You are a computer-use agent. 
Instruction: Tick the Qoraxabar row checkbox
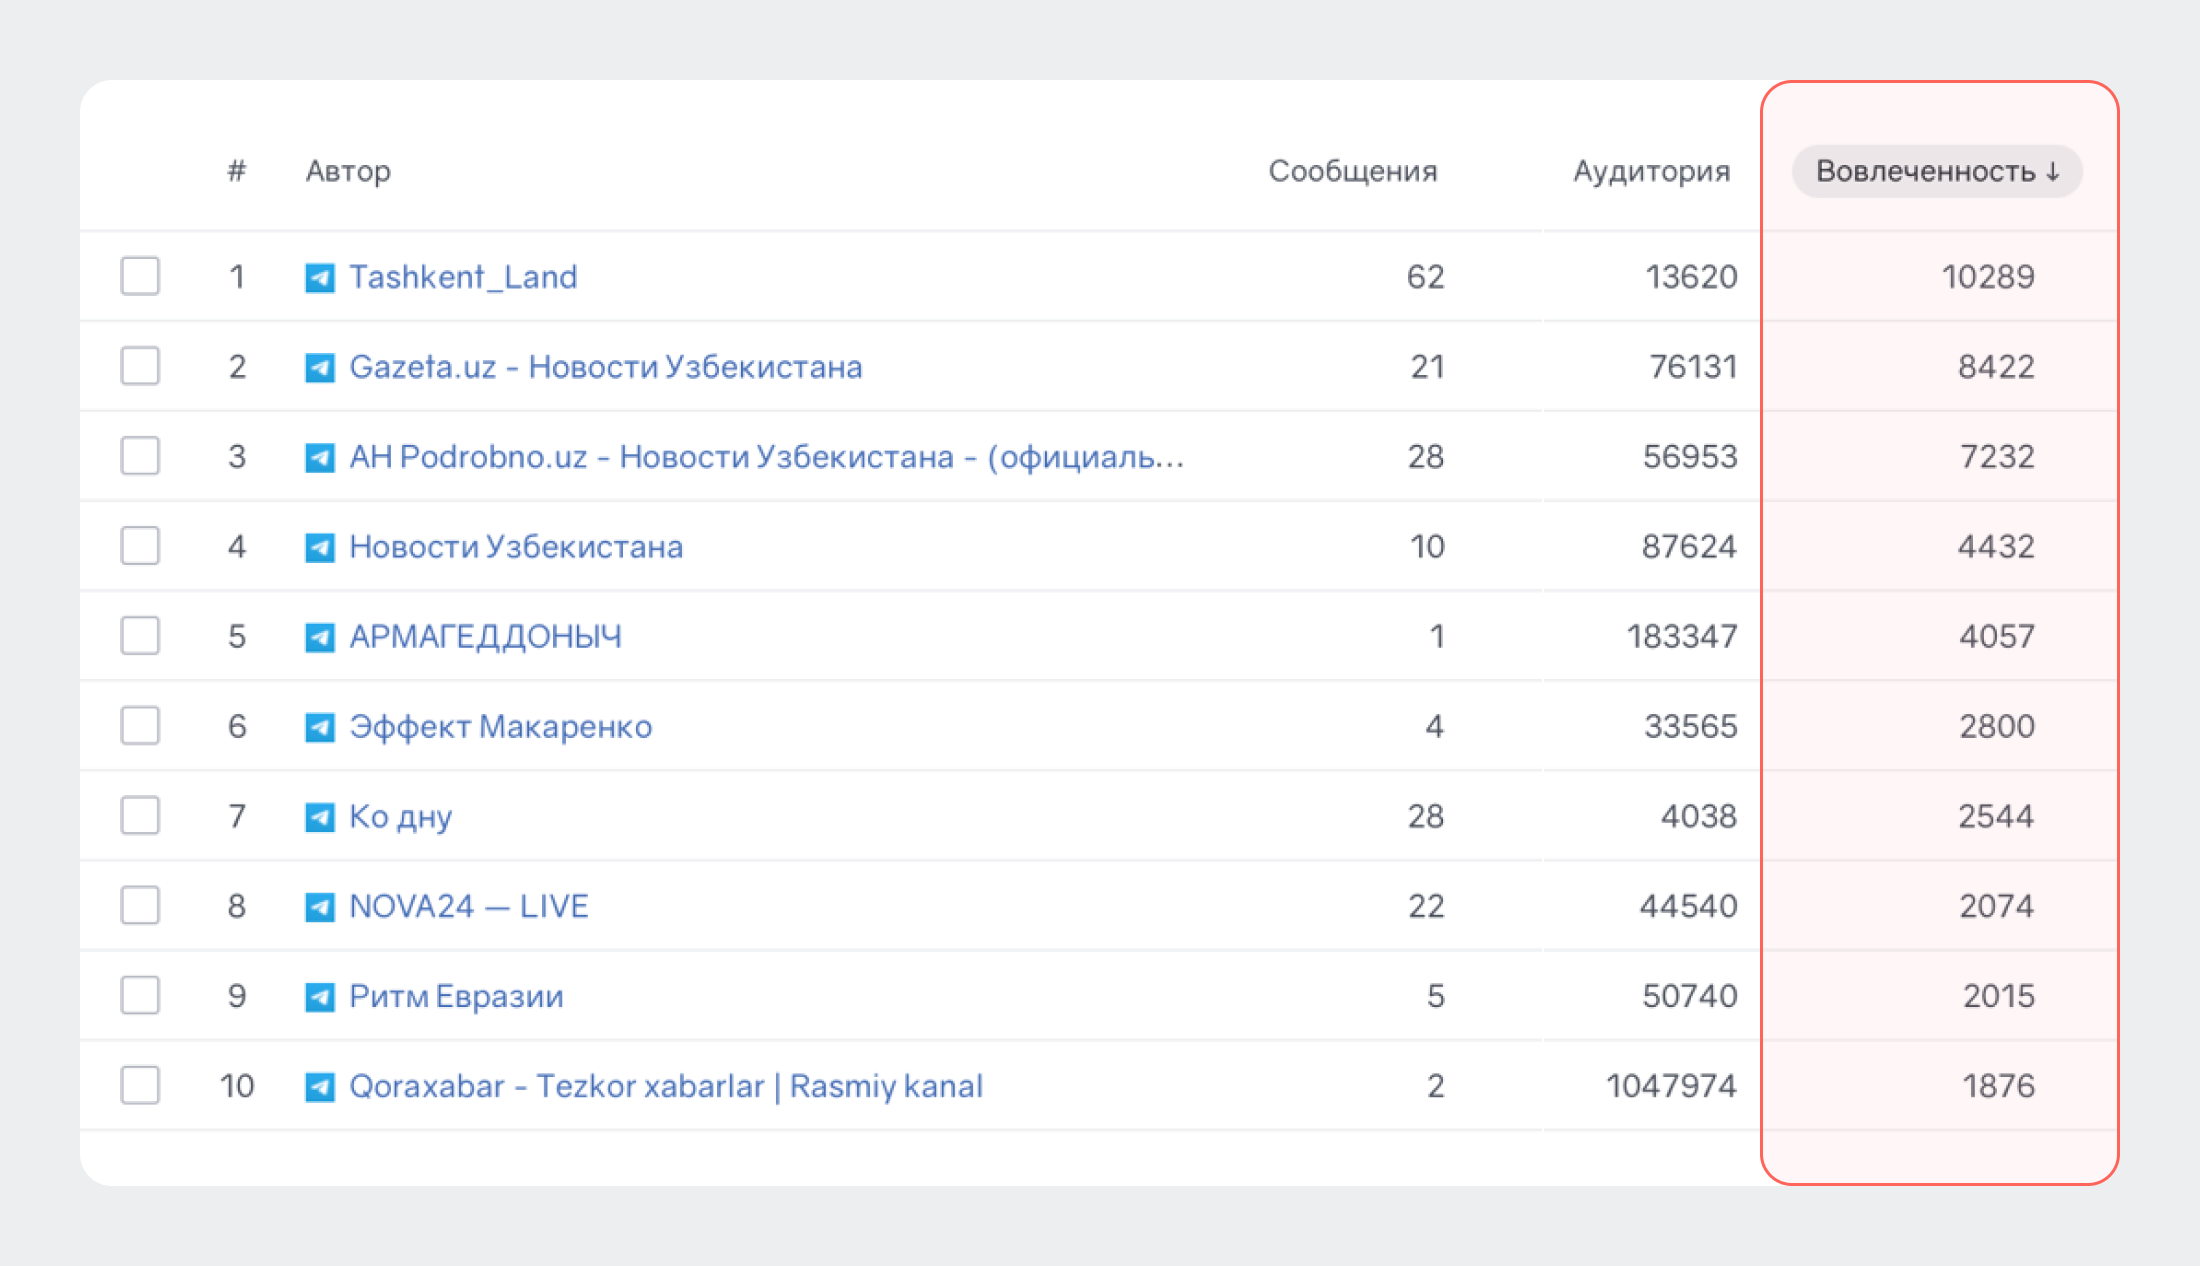point(140,1086)
